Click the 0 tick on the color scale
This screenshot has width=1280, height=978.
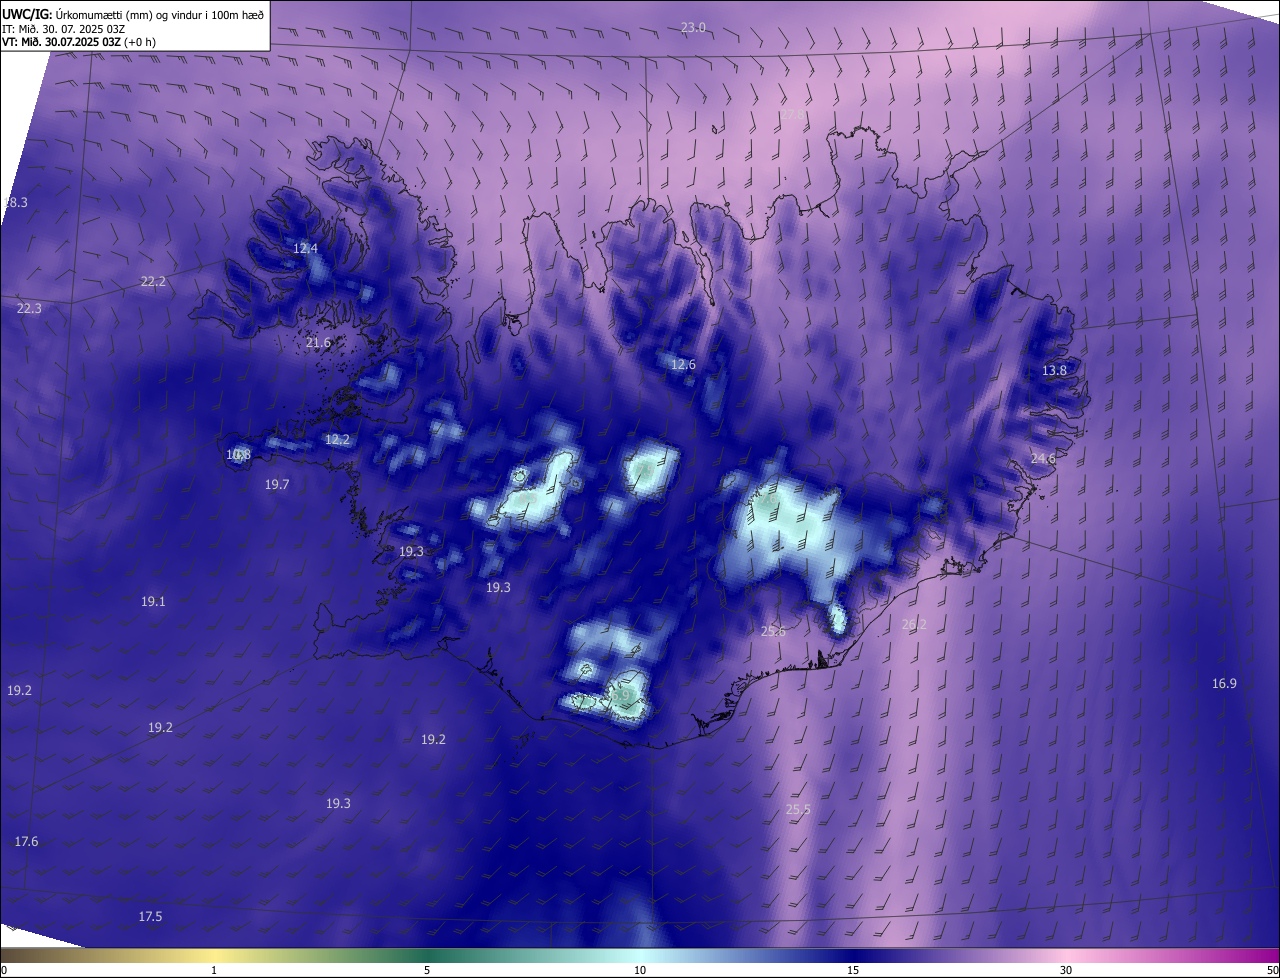[4, 970]
